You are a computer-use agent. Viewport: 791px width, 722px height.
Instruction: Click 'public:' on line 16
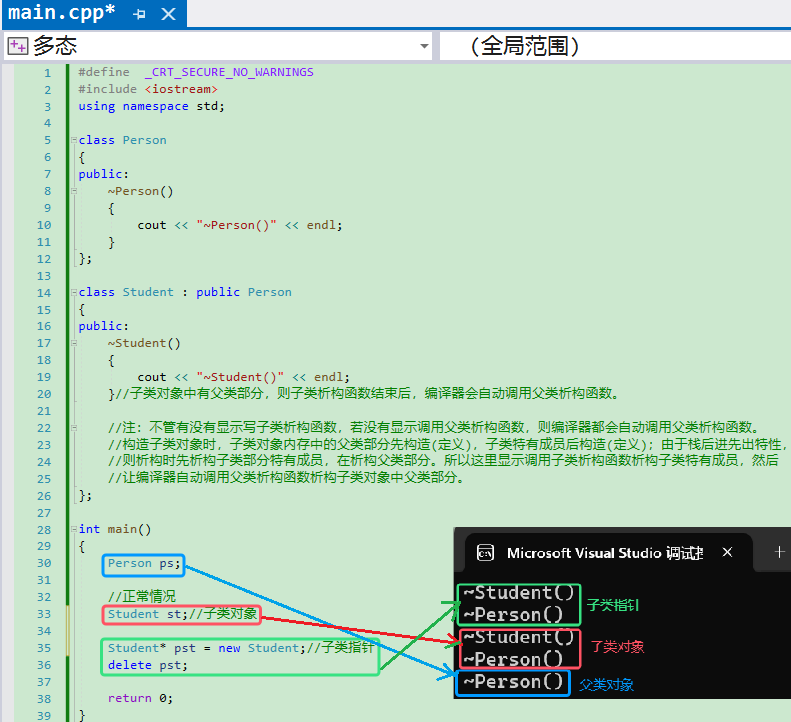pos(103,326)
